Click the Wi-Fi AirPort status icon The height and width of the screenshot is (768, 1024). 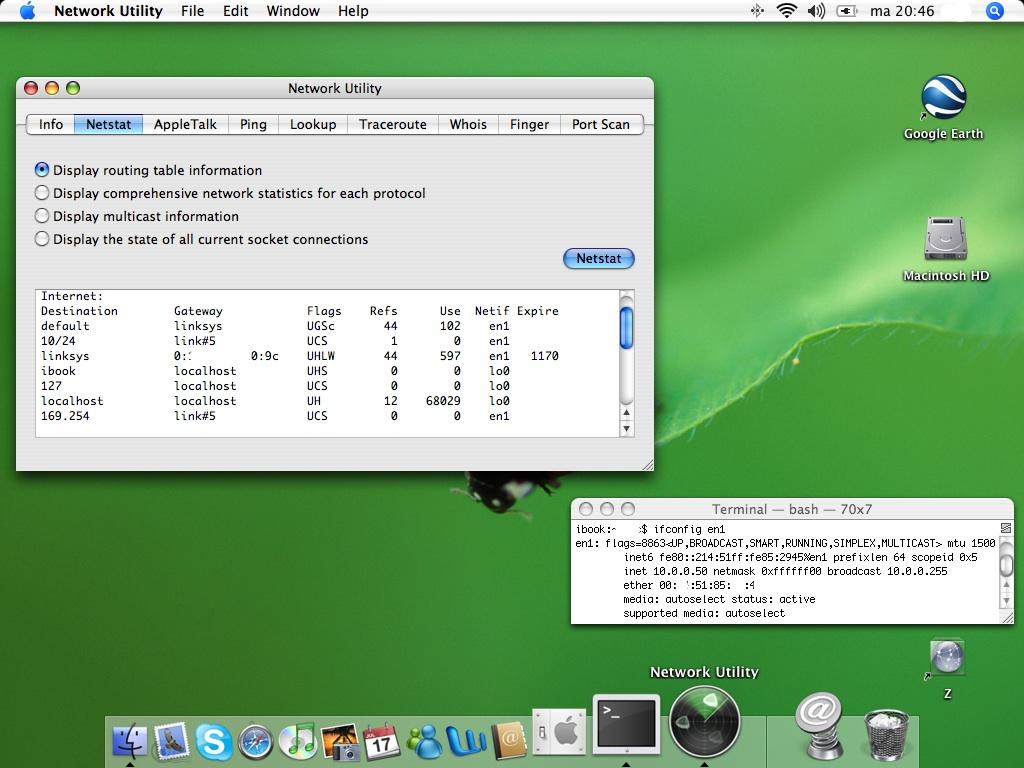tap(786, 10)
